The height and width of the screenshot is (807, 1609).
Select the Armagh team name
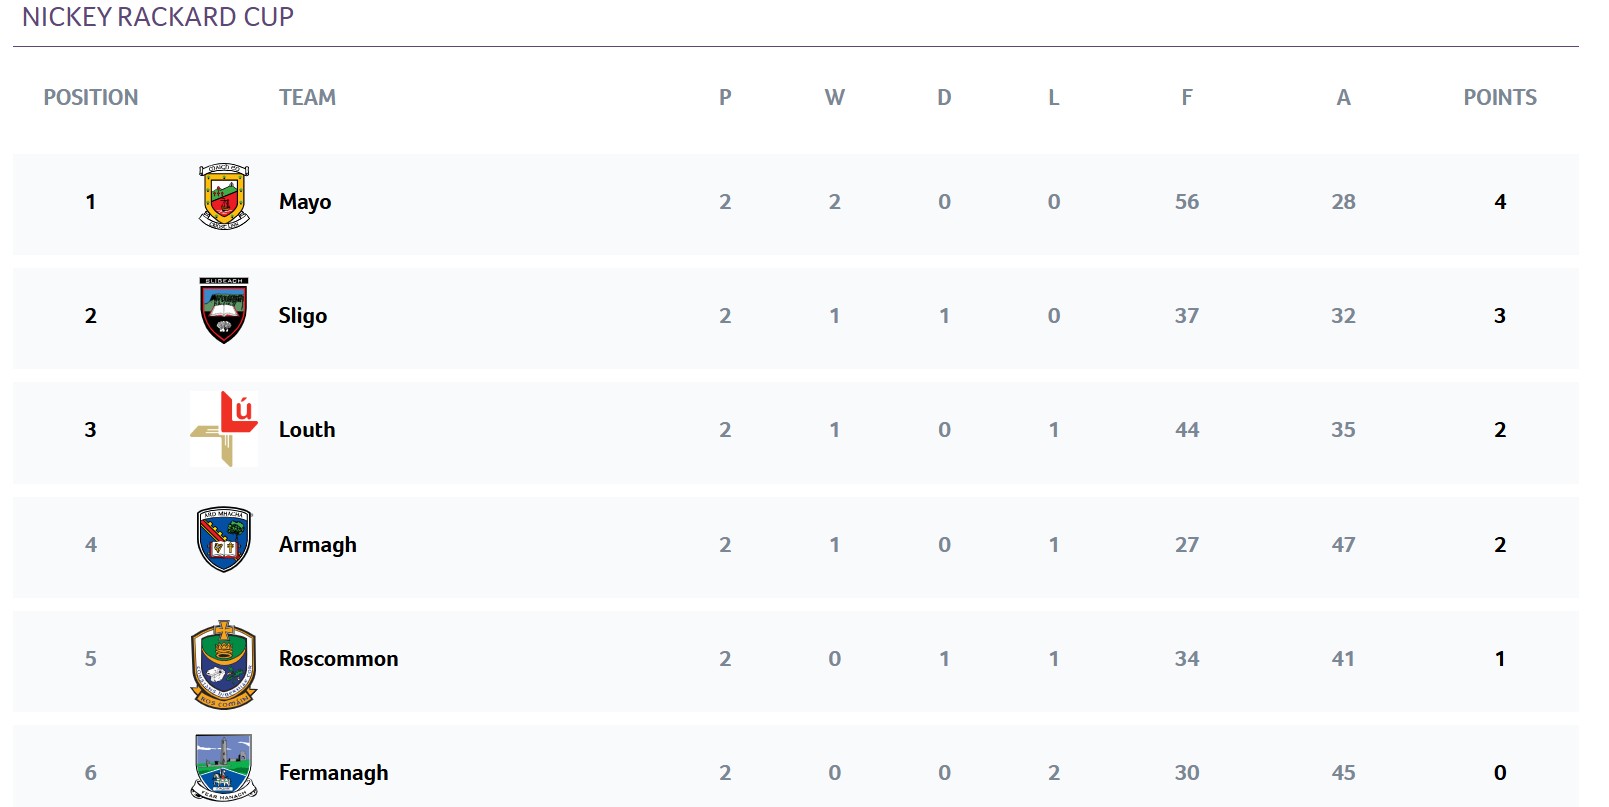point(318,545)
